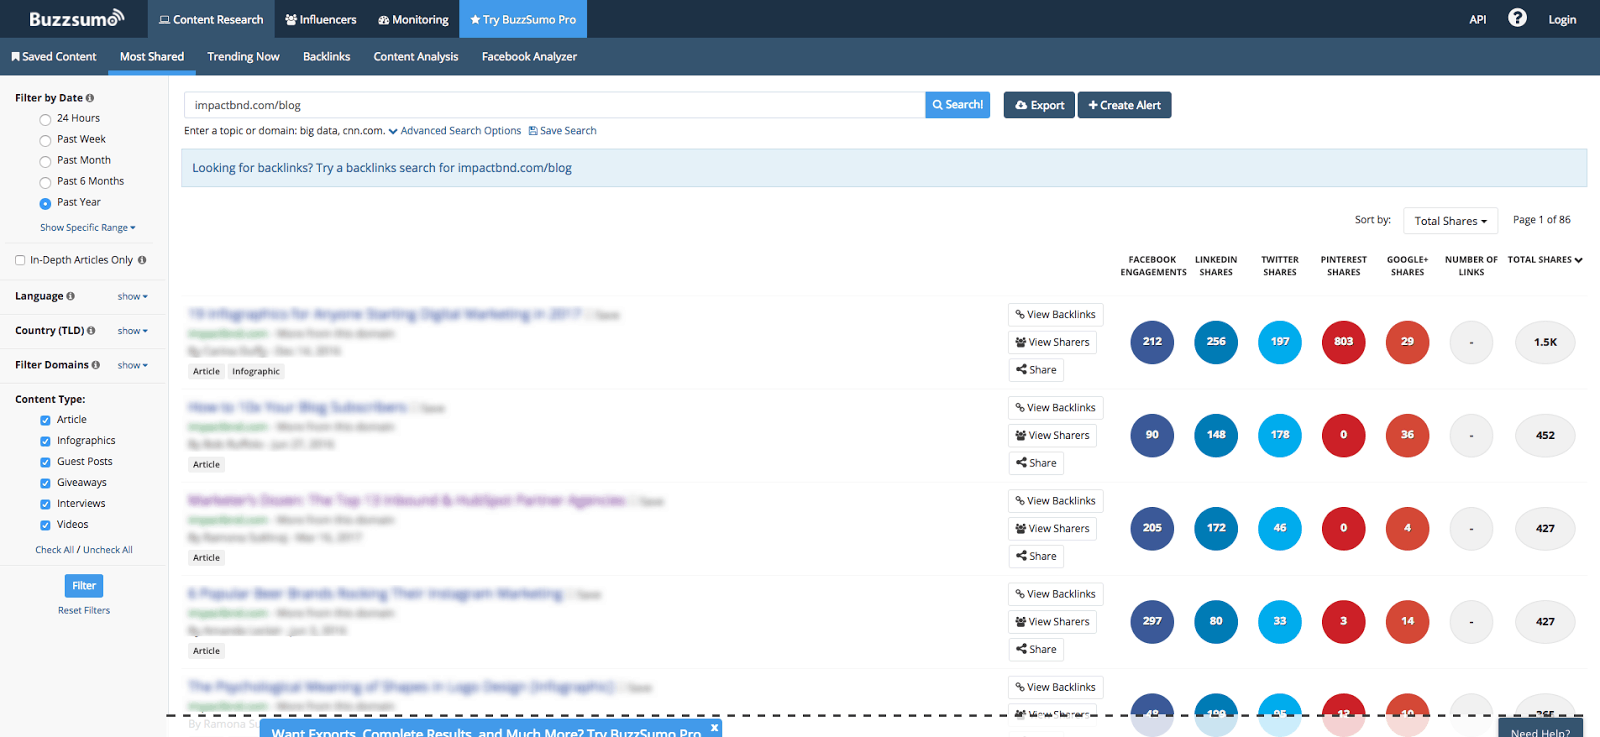The image size is (1600, 737).
Task: Click the In-Depth Articles info icon
Action: pyautogui.click(x=142, y=260)
